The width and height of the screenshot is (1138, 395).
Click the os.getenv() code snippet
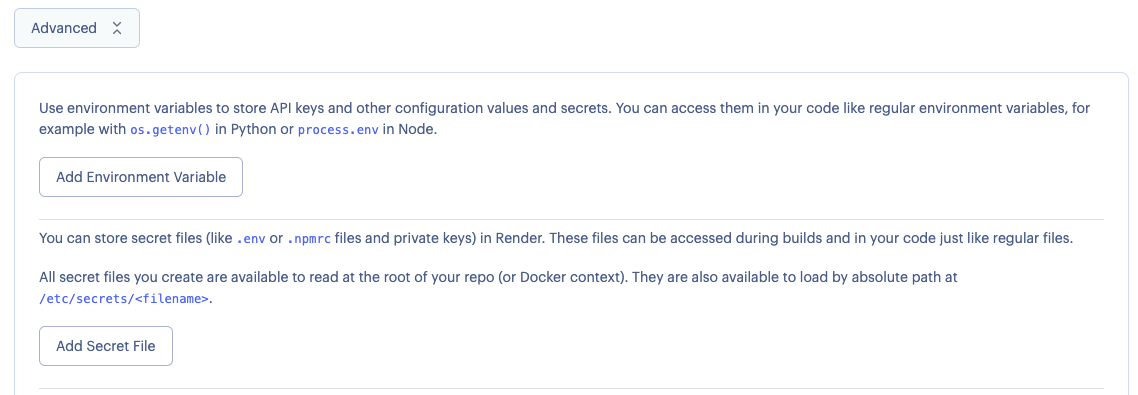point(171,133)
